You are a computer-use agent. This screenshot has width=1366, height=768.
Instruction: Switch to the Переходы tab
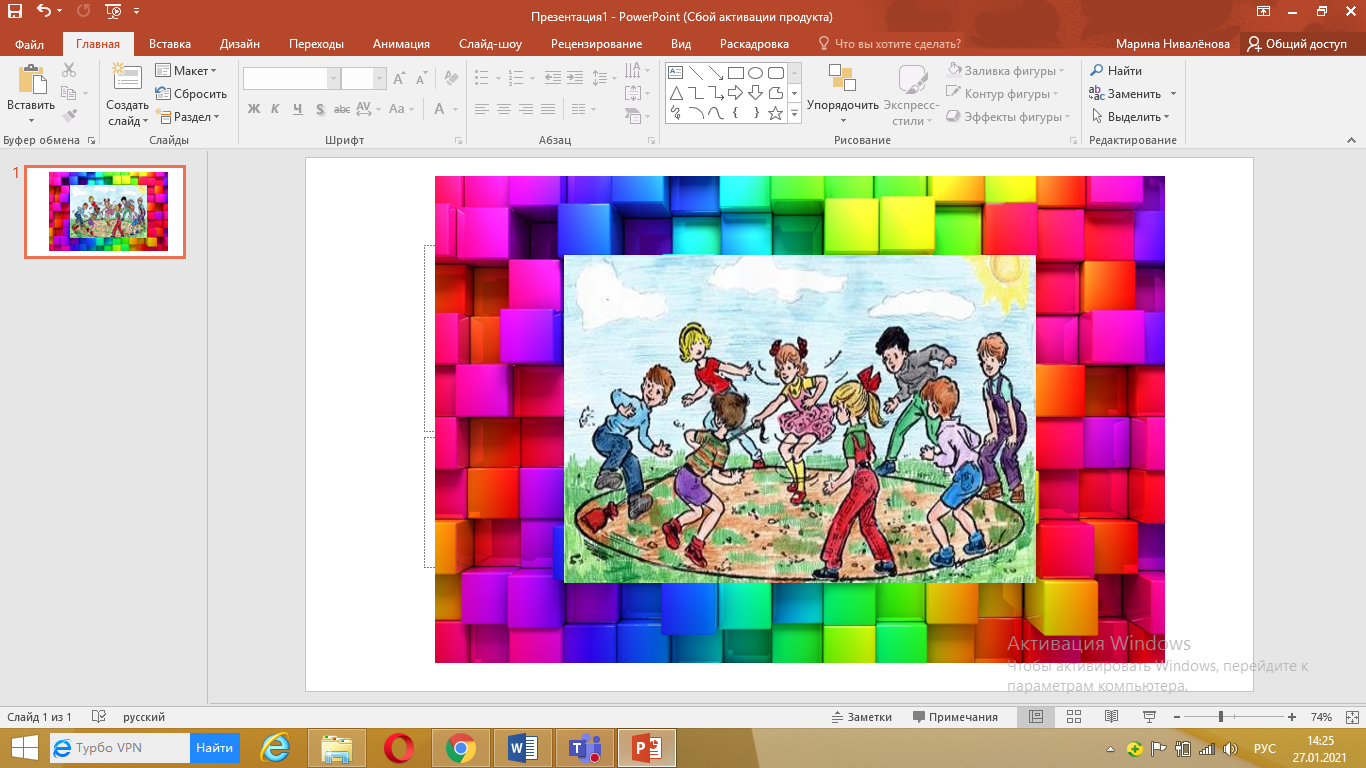click(x=316, y=44)
